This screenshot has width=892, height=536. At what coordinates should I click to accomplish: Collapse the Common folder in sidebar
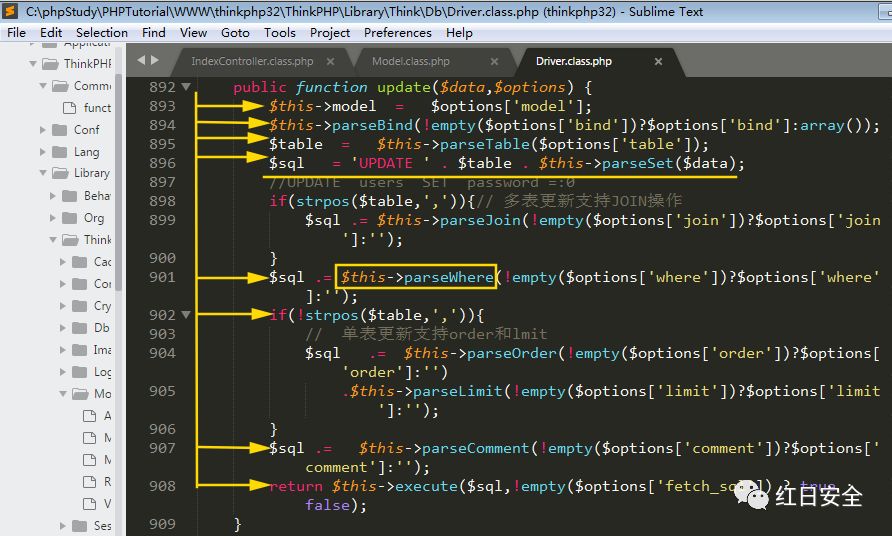43,86
